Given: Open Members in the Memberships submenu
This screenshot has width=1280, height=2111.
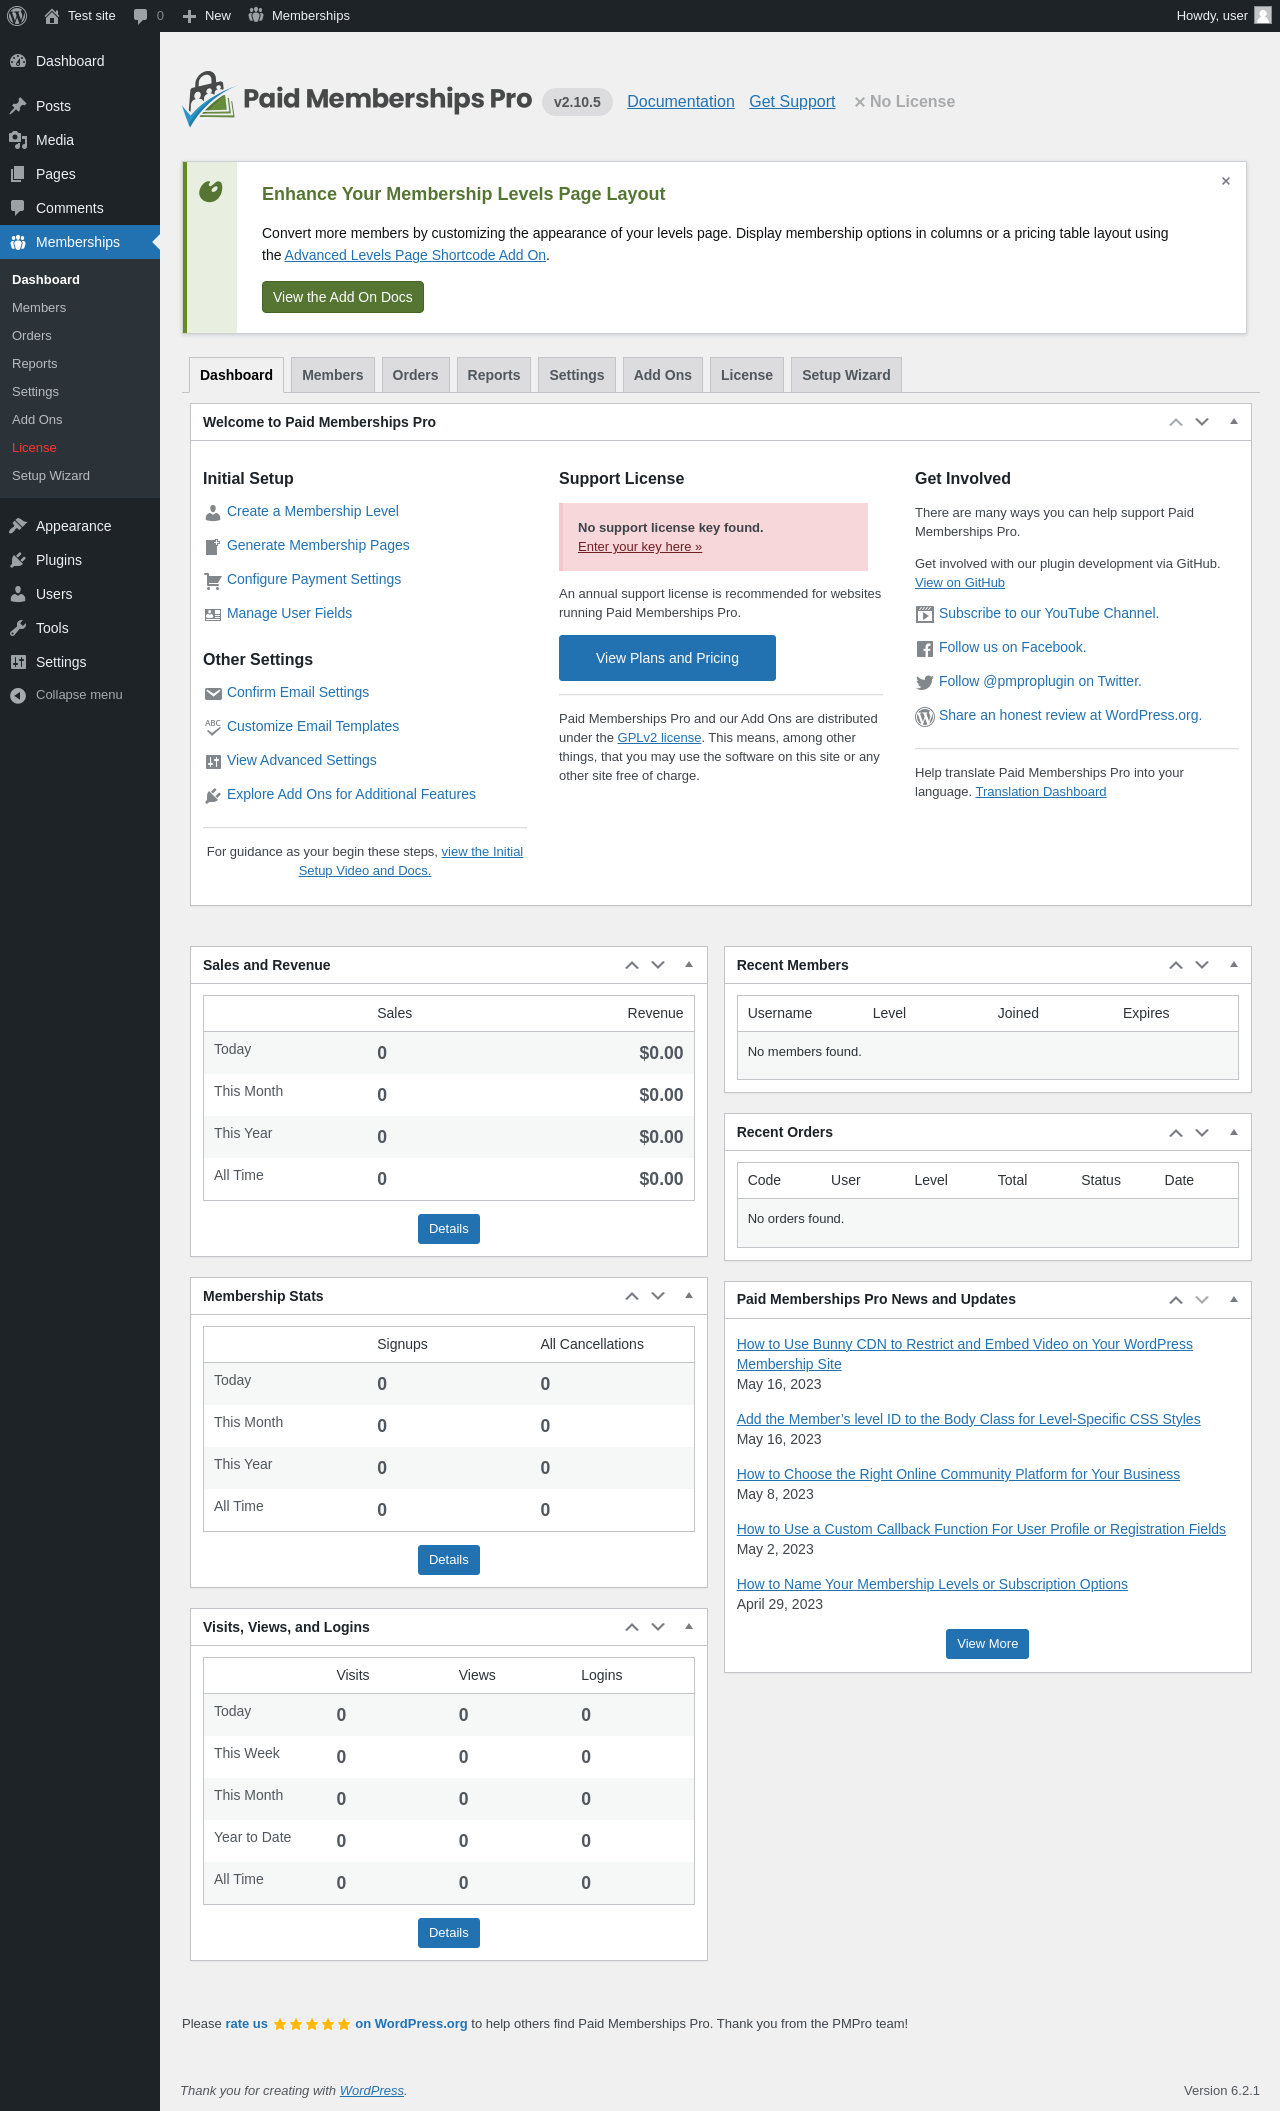Looking at the screenshot, I should coord(39,308).
